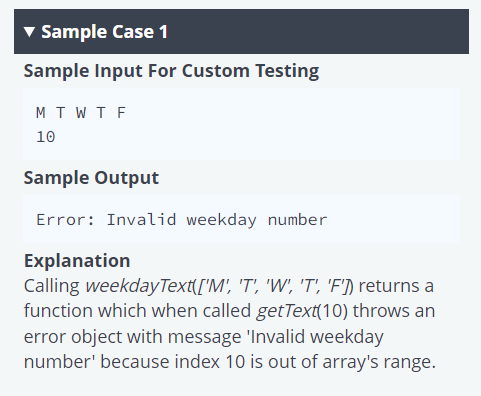
Task: Click the italic weekdayText function name
Action: click(x=139, y=286)
